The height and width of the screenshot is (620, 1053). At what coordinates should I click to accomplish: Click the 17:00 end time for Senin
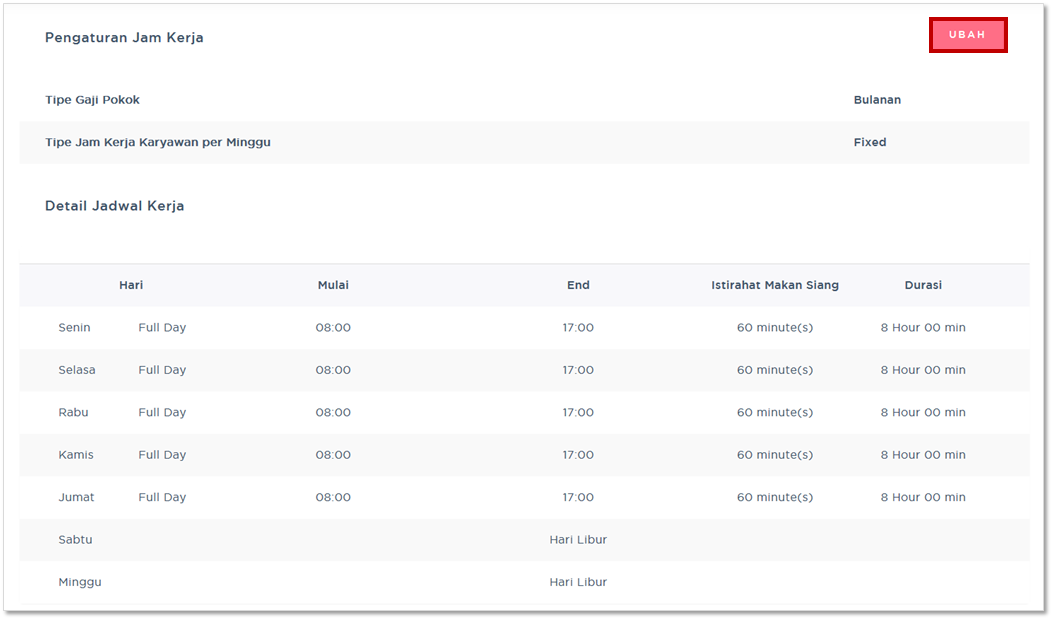pos(578,328)
